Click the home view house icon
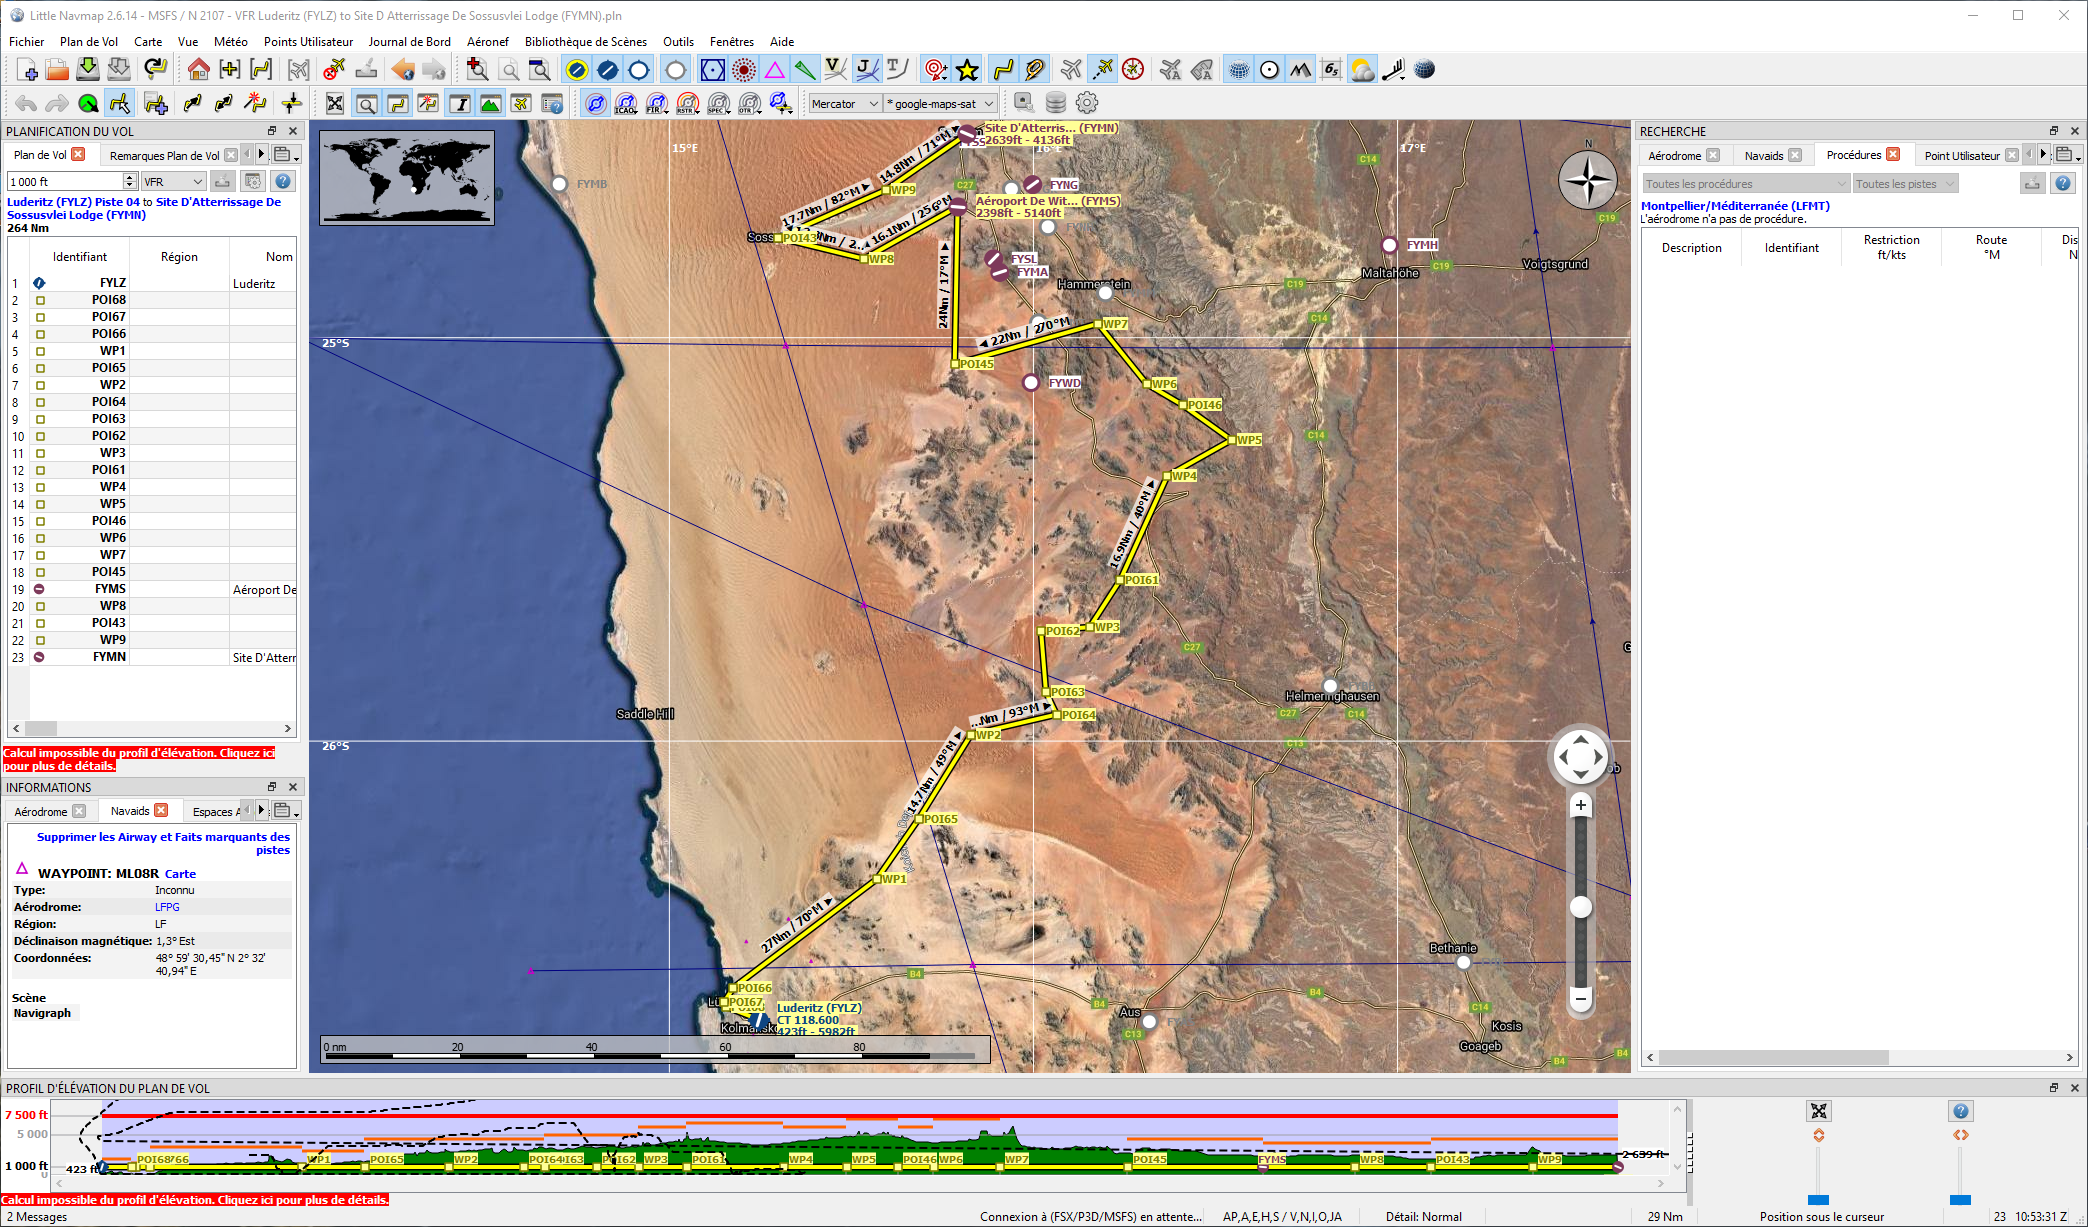 click(x=198, y=70)
